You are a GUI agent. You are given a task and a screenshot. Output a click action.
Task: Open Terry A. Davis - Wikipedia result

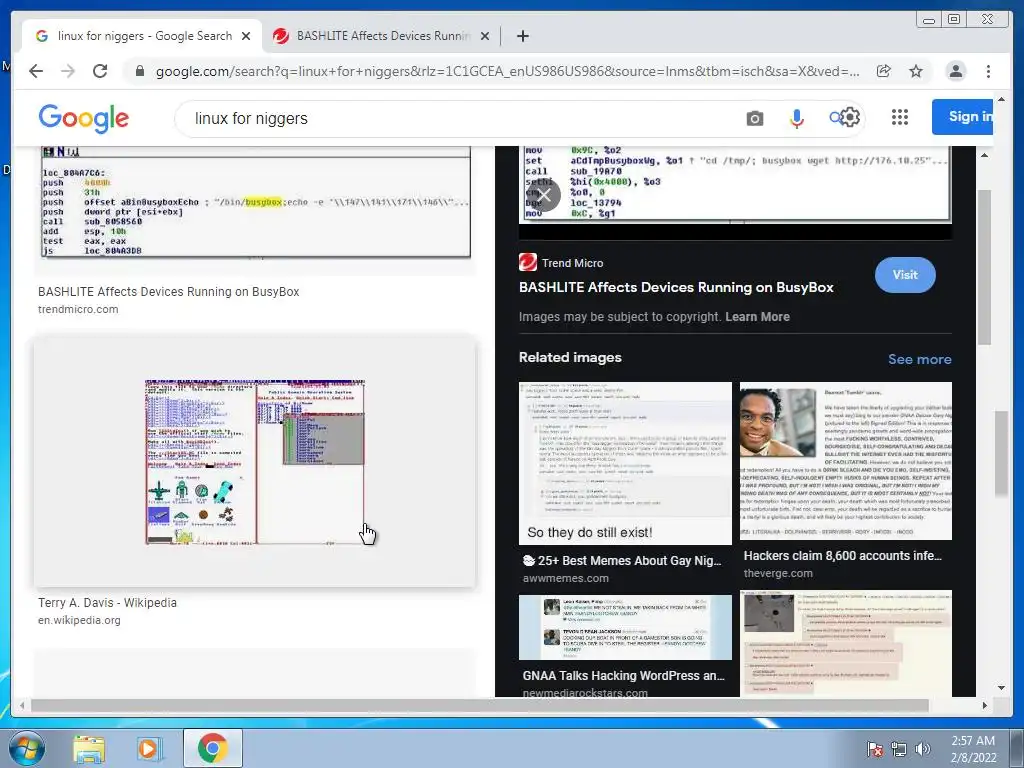107,603
